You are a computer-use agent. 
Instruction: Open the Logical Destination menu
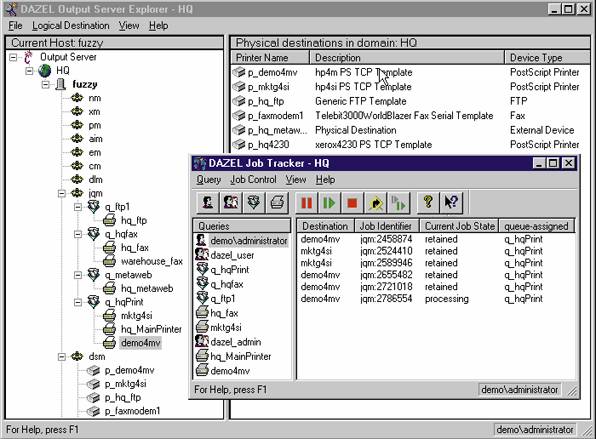(70, 25)
